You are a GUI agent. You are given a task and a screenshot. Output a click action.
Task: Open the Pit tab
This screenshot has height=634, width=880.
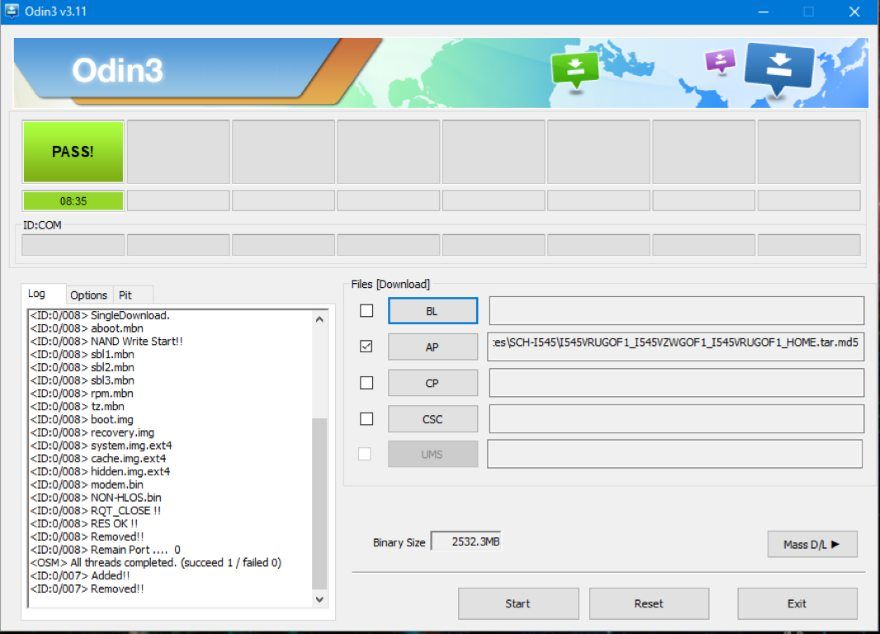click(126, 295)
